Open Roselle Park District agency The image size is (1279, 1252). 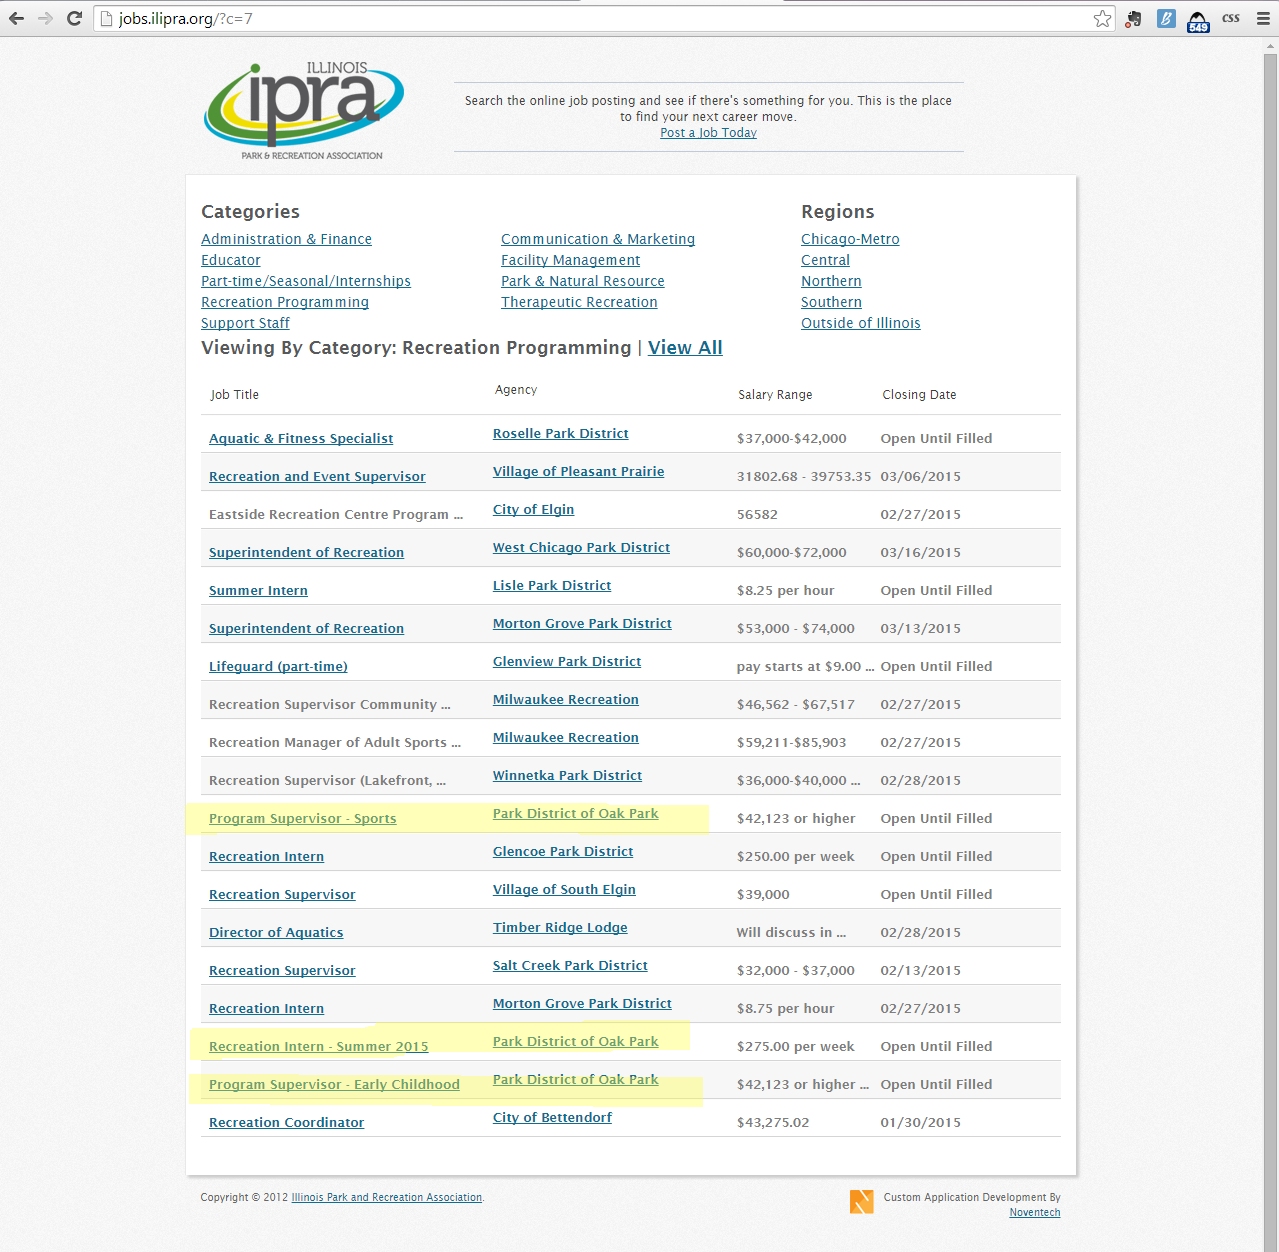(560, 433)
